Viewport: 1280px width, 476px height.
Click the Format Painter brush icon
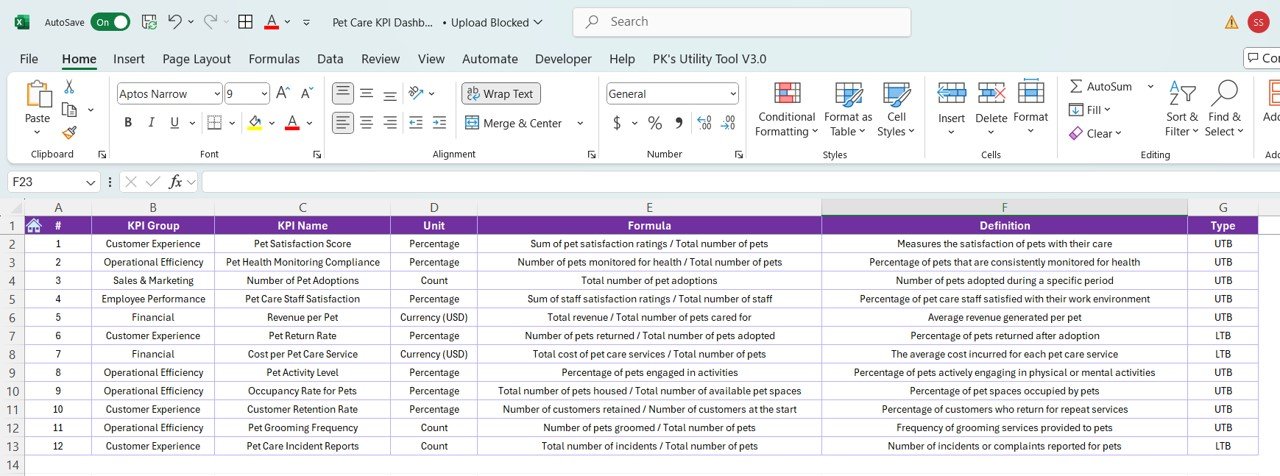pyautogui.click(x=69, y=132)
